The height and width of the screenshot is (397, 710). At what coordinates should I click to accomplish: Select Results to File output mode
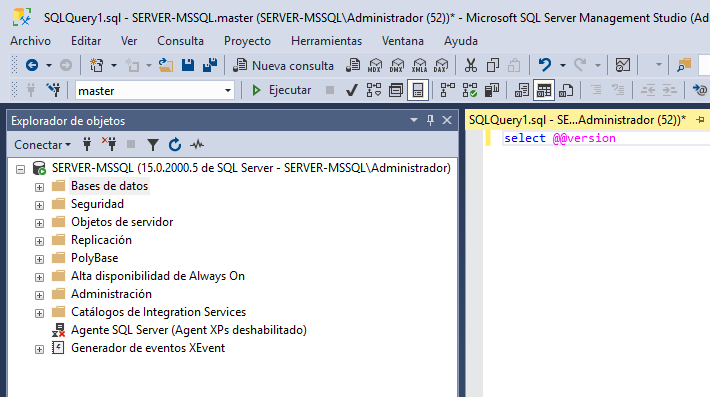click(566, 90)
